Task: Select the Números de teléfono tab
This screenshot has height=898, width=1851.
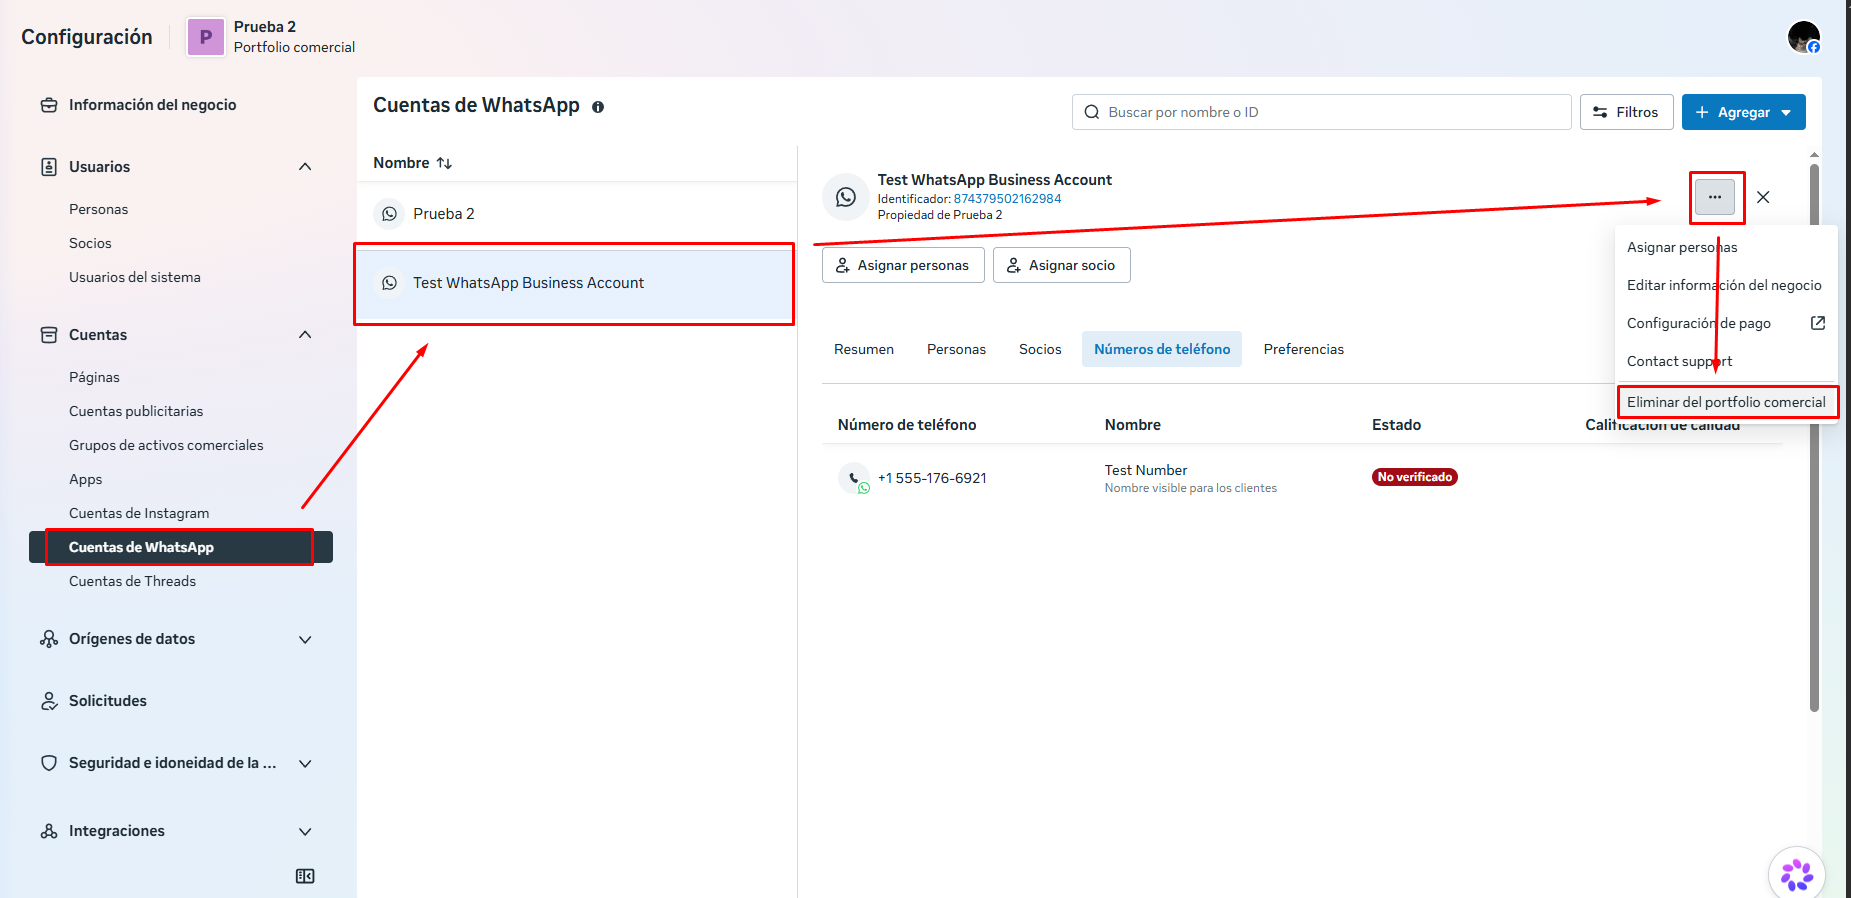Action: 1162,349
